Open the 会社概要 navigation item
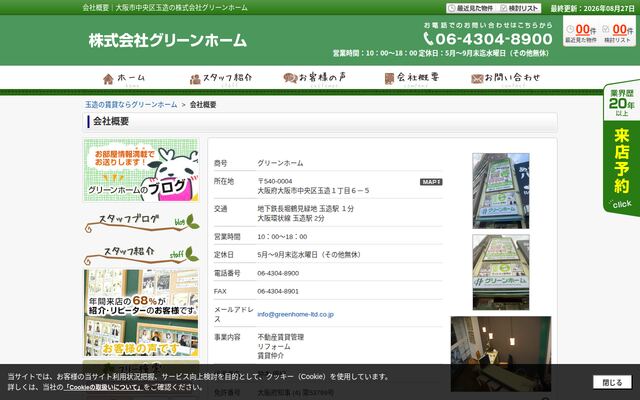 coord(411,78)
